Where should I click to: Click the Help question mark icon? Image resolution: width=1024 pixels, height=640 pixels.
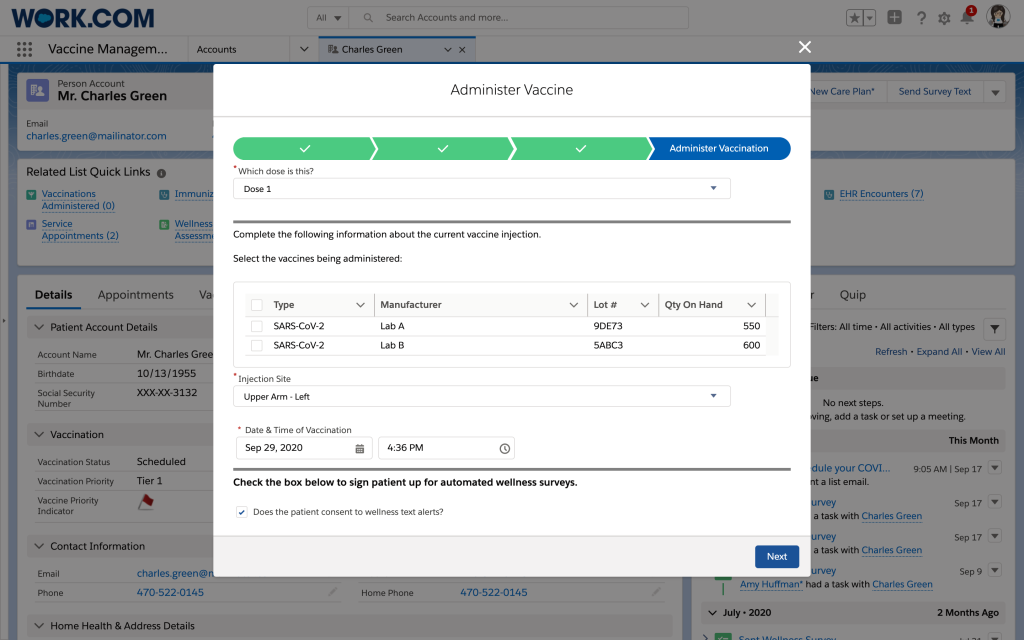coord(920,18)
